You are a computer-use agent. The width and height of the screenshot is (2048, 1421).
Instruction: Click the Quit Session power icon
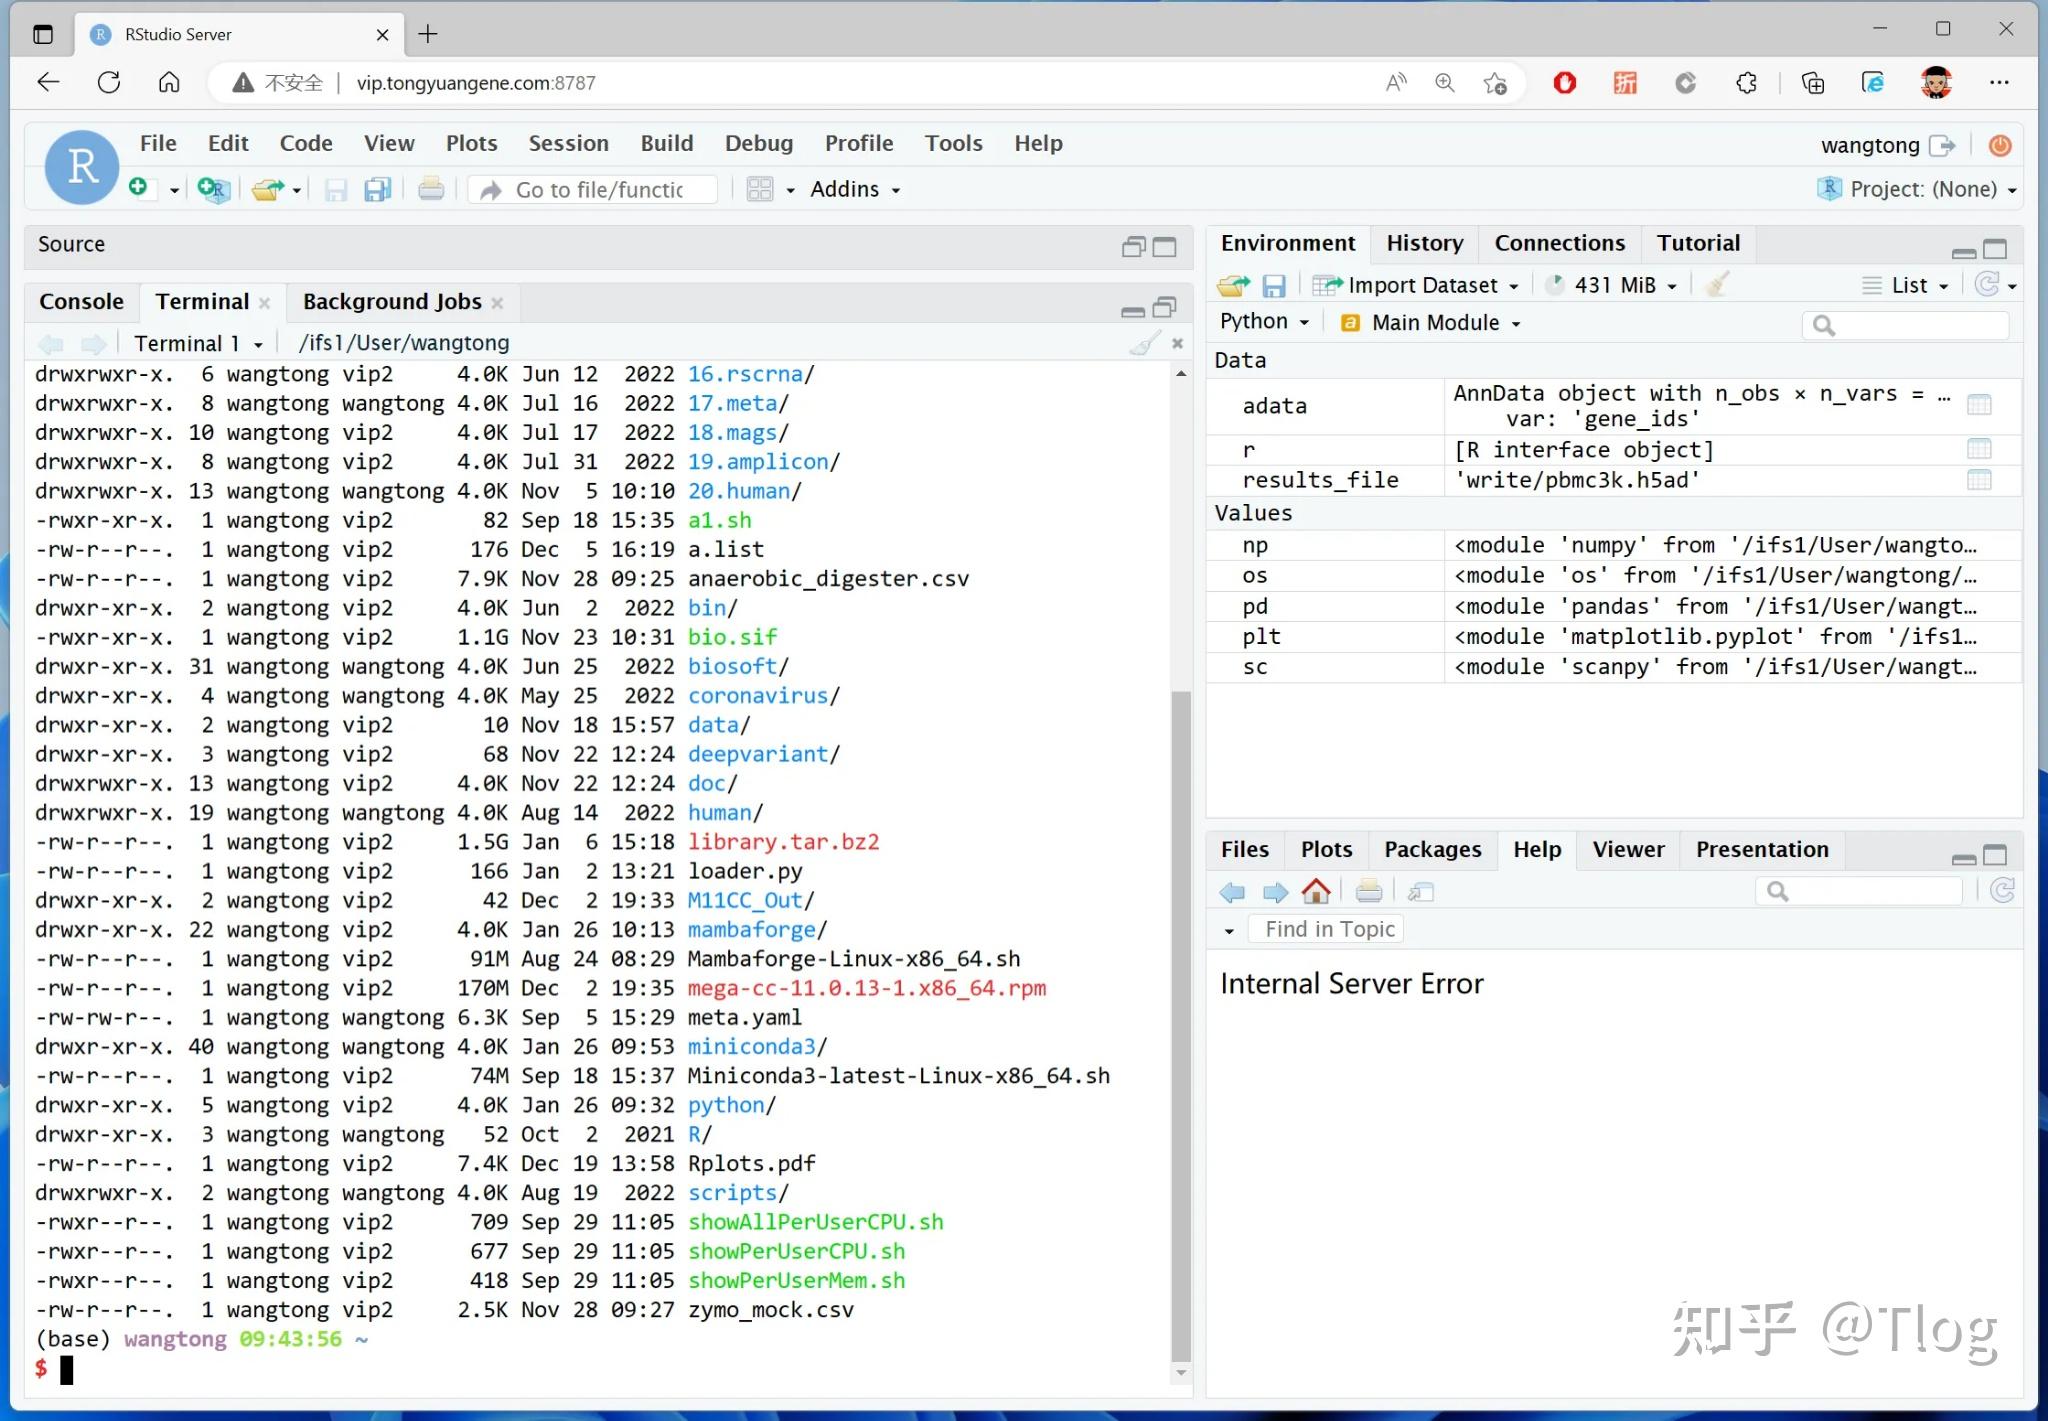[2000, 146]
